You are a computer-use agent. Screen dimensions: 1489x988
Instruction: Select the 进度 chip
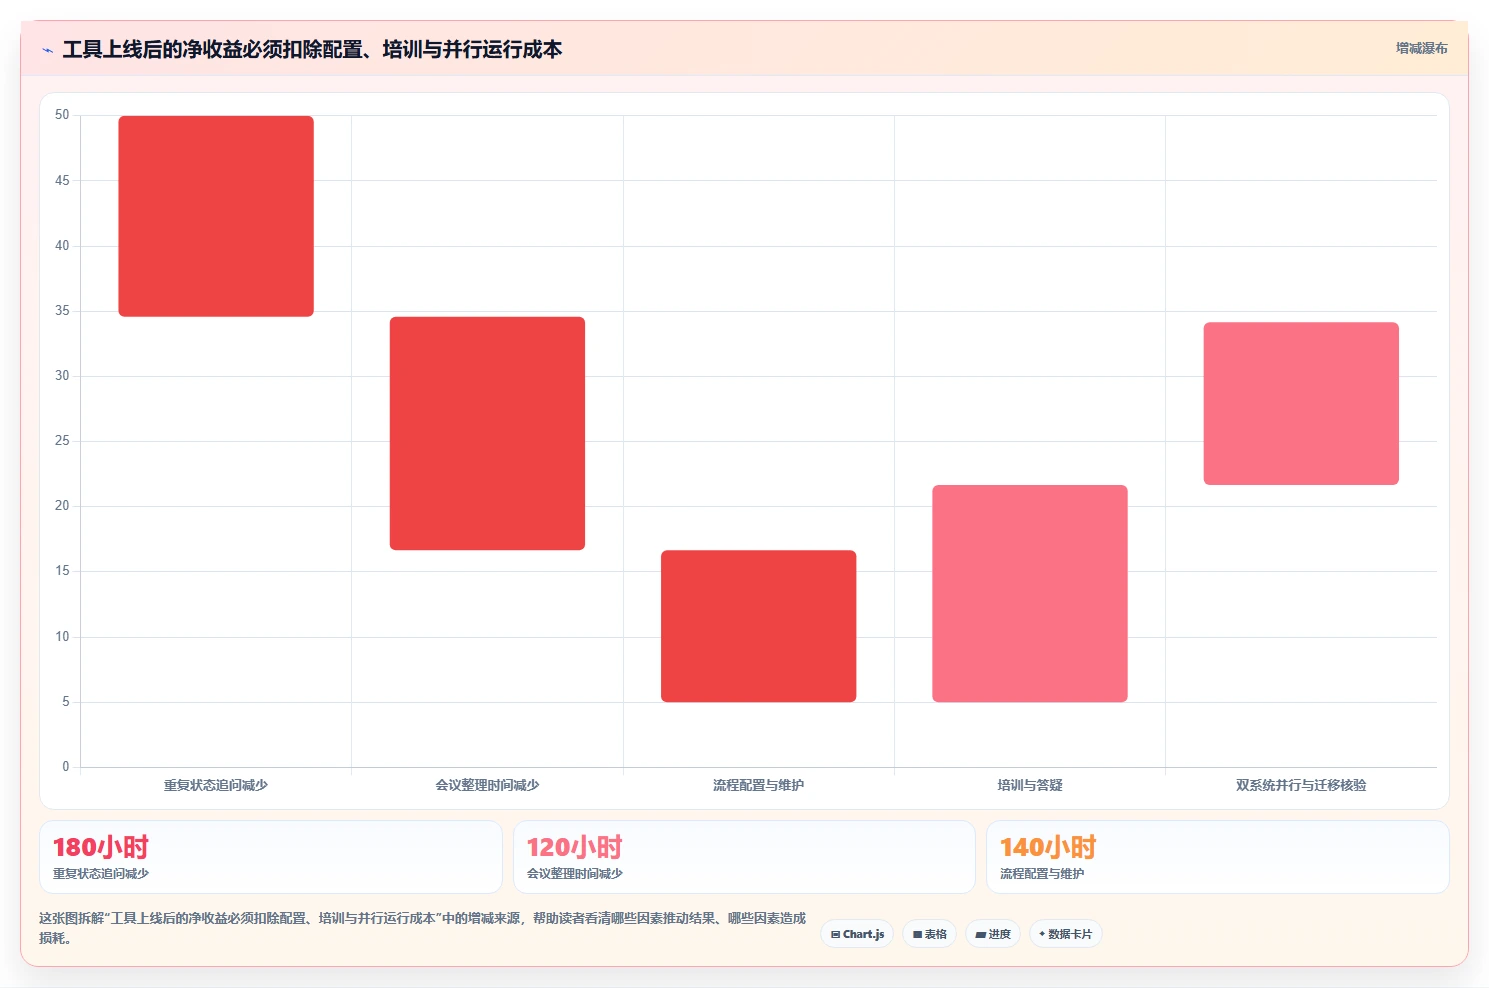(993, 934)
